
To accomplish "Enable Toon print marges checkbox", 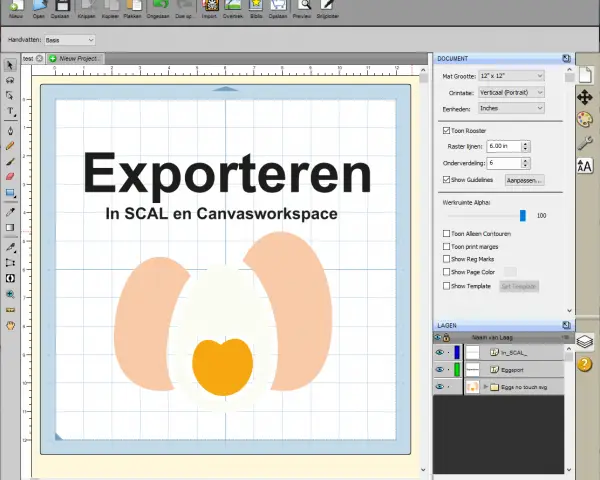I will point(446,247).
